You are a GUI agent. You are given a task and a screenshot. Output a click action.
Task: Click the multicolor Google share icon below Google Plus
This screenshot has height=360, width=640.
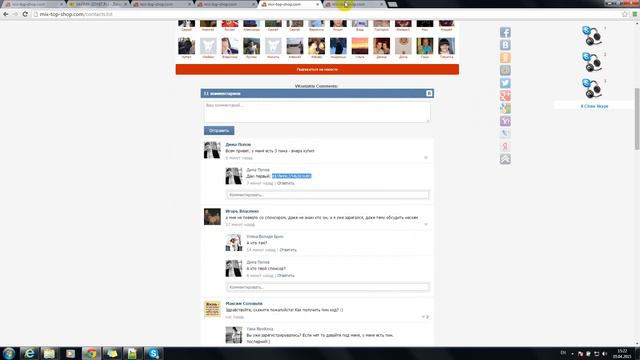pos(505,108)
